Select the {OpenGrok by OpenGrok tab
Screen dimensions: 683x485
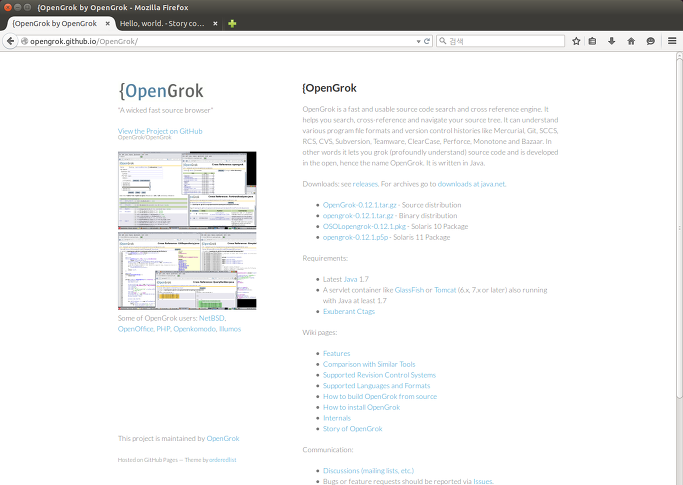(x=54, y=24)
